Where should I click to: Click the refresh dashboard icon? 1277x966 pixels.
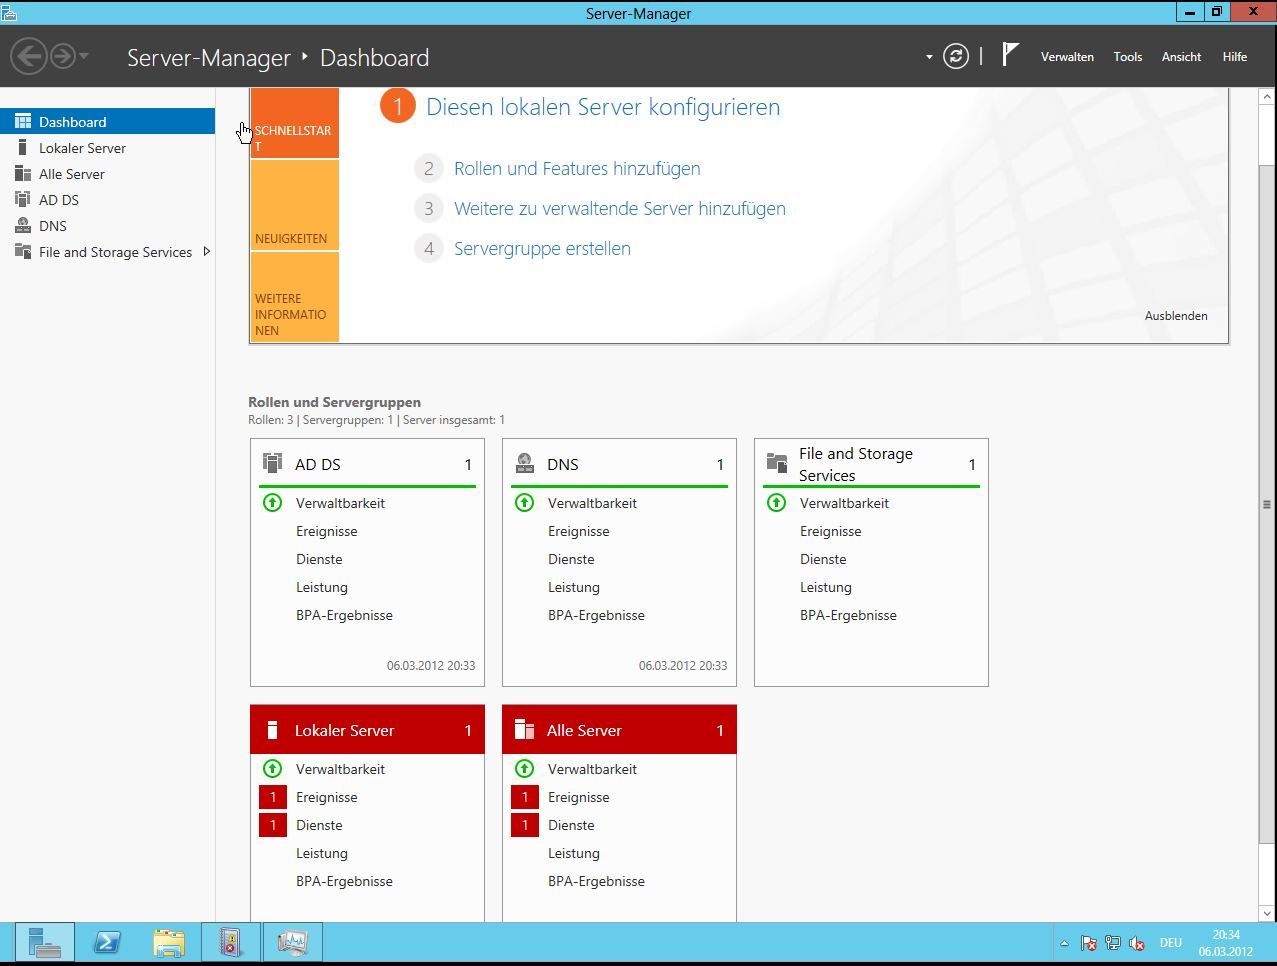coord(956,56)
